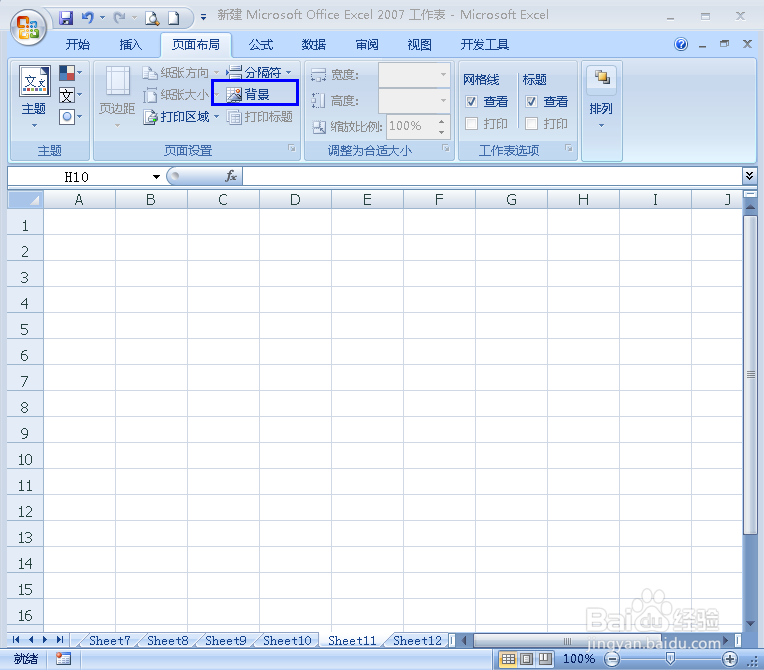
Task: Select column D header
Action: 295,200
